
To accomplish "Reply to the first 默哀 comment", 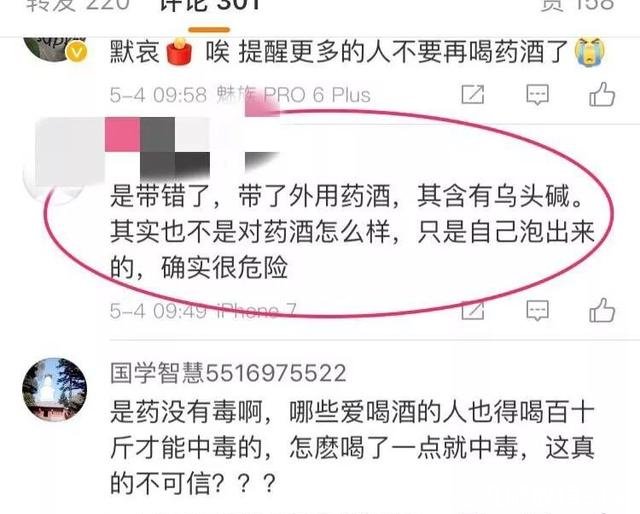I will click(537, 95).
